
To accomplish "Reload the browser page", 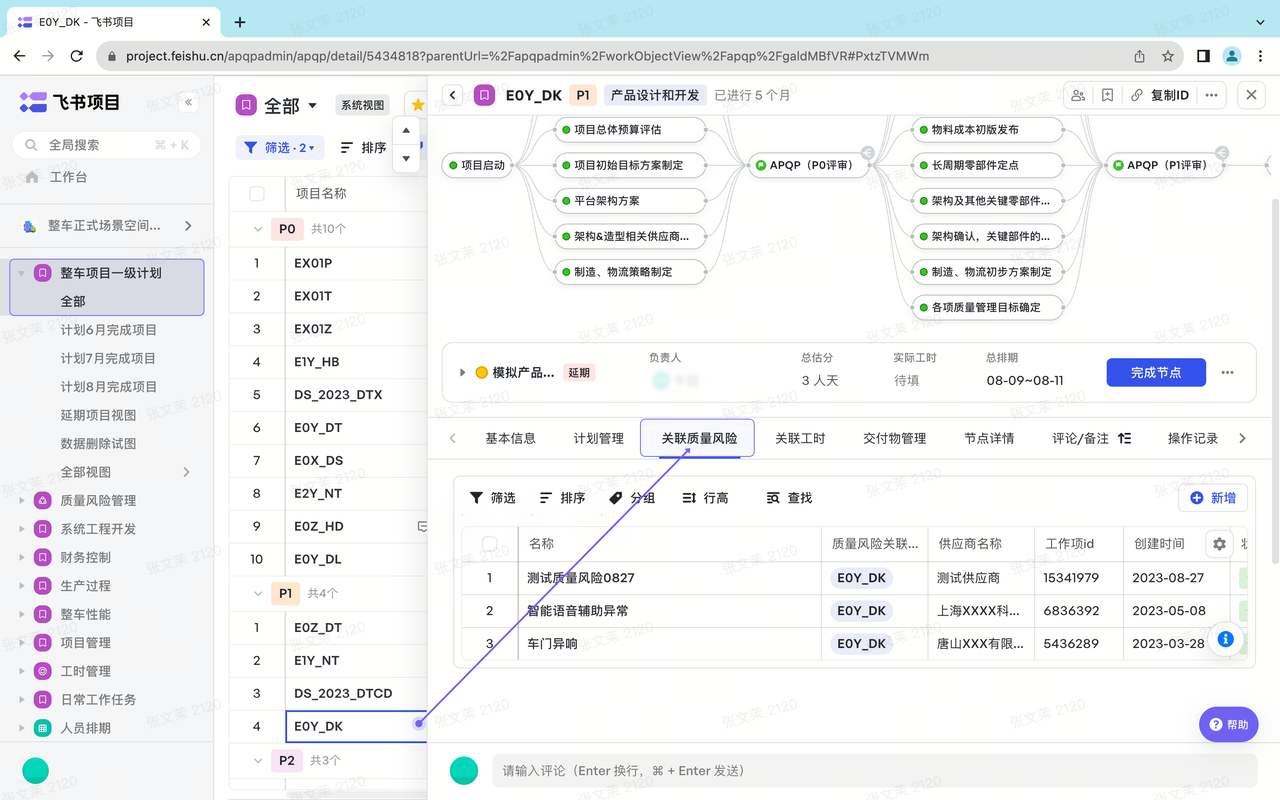I will 79,56.
